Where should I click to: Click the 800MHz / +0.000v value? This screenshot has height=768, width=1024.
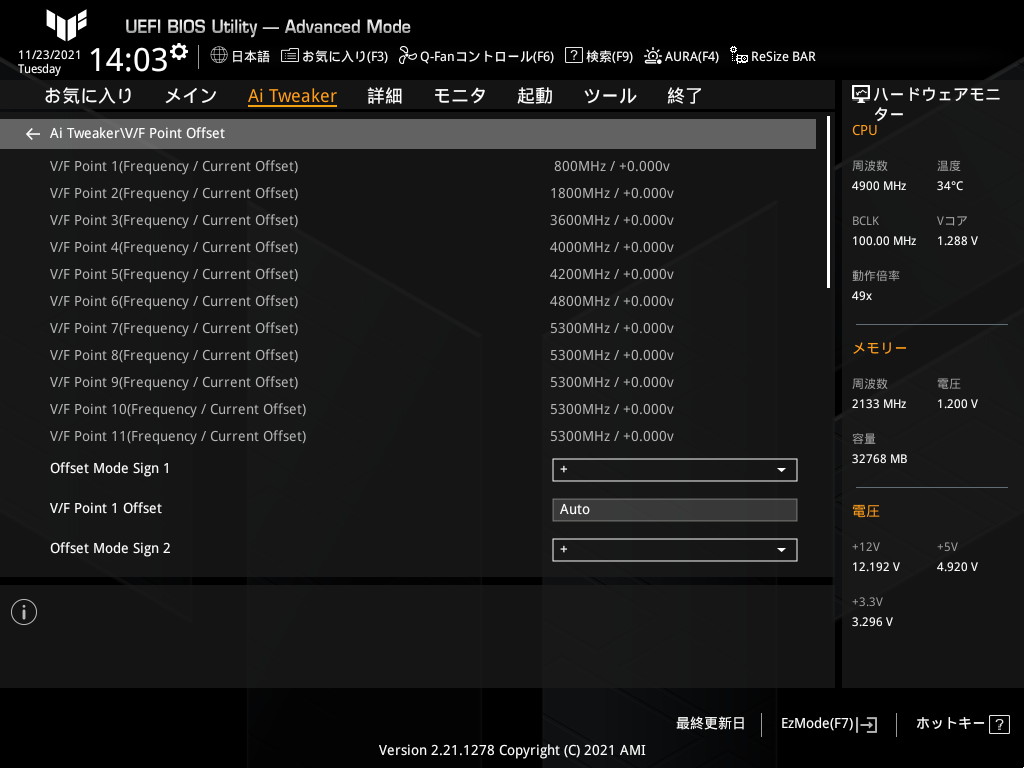point(611,167)
